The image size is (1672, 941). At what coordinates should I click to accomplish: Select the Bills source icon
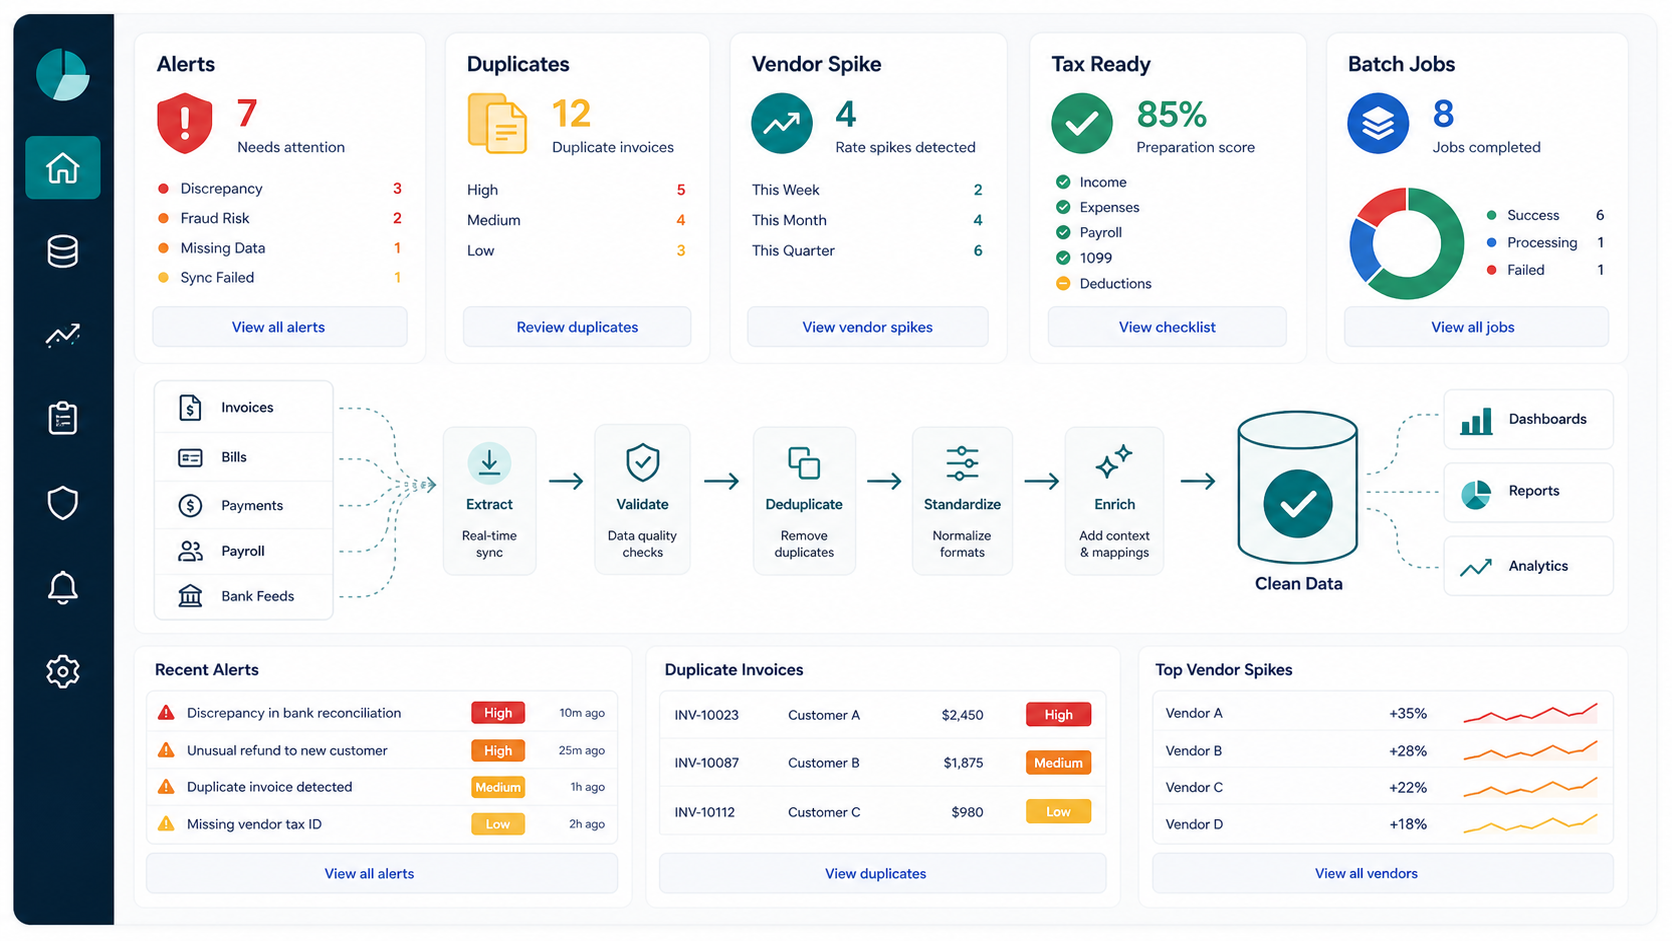point(190,457)
